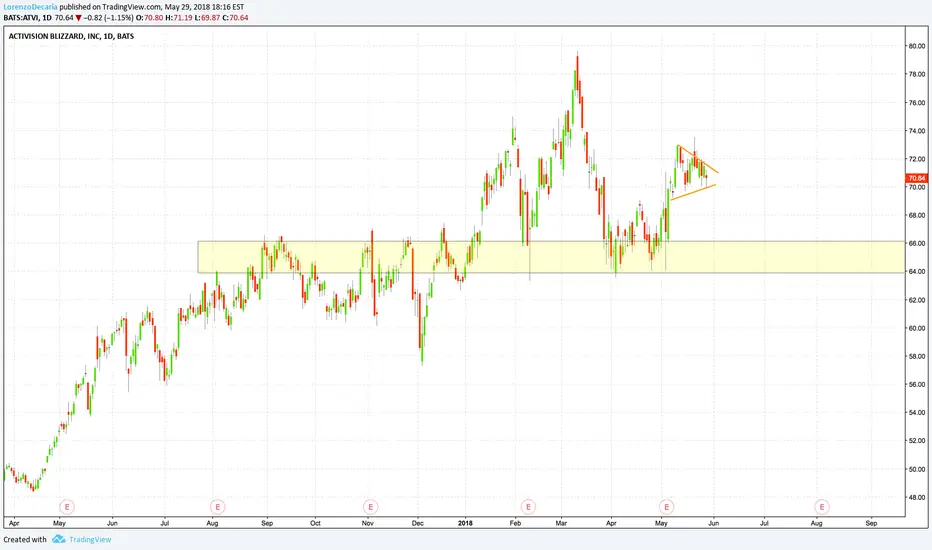932x550 pixels.
Task: Click the O:70.80 open value
Action: click(x=149, y=18)
